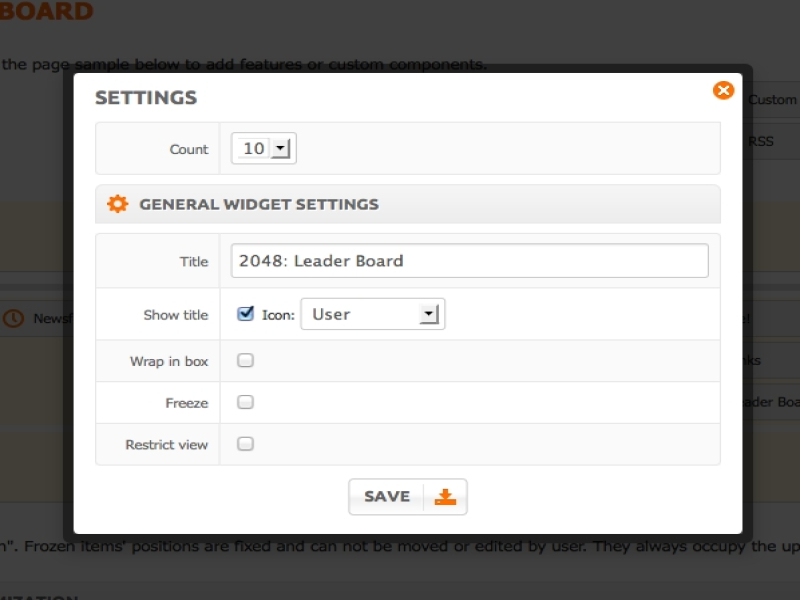Image resolution: width=800 pixels, height=600 pixels.
Task: Enable the Wrap in box checkbox
Action: pos(246,361)
